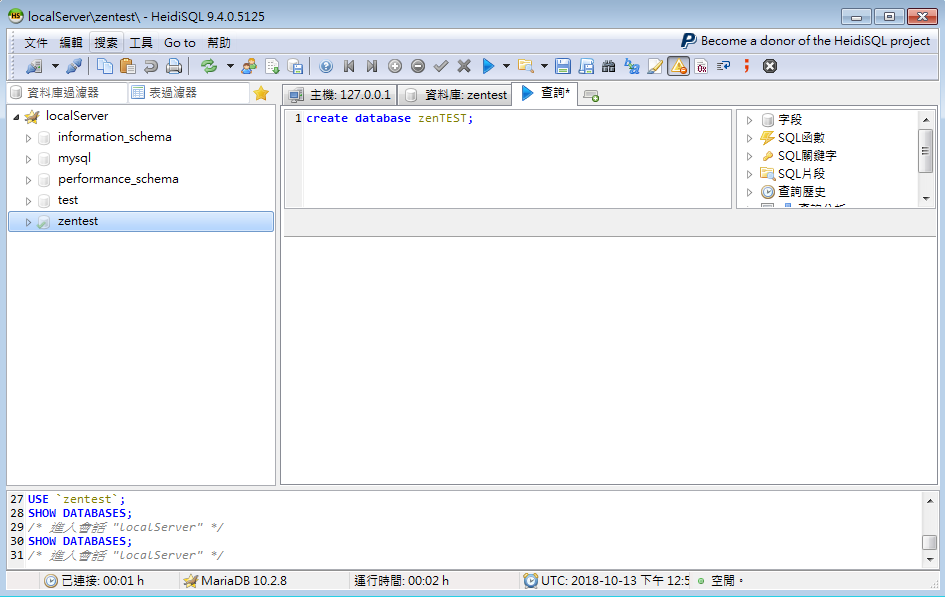Click the Find text binoculars icon
945x597 pixels.
pyautogui.click(x=609, y=66)
